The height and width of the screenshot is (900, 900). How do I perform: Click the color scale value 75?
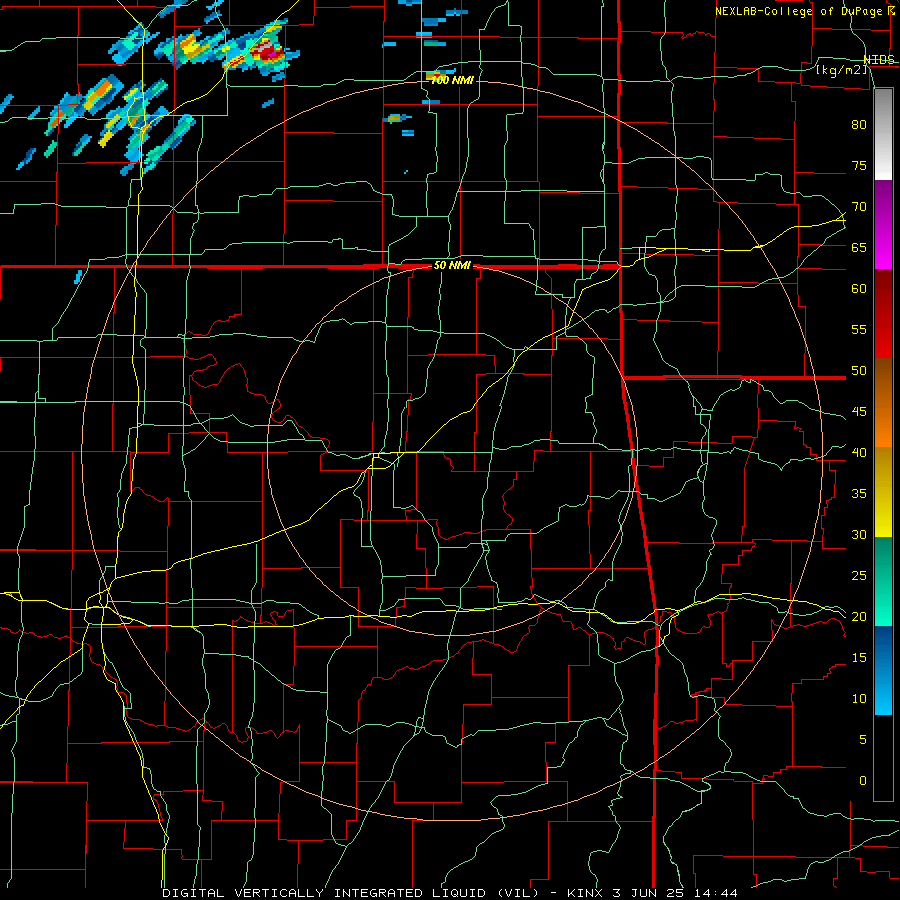tap(859, 165)
